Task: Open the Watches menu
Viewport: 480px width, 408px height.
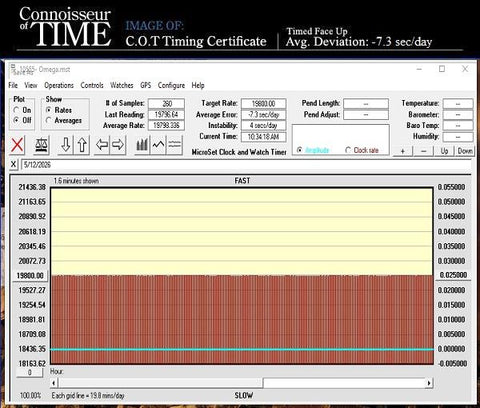Action: (122, 85)
